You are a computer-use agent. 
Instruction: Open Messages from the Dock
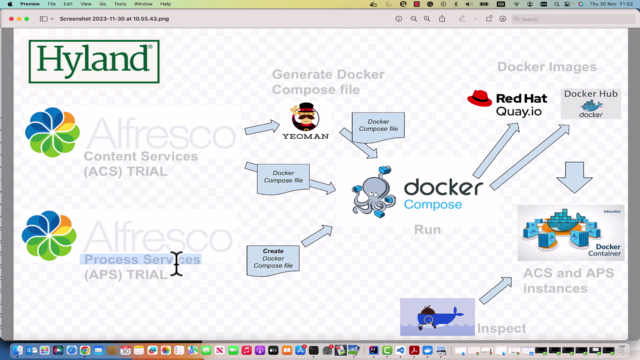click(206, 350)
